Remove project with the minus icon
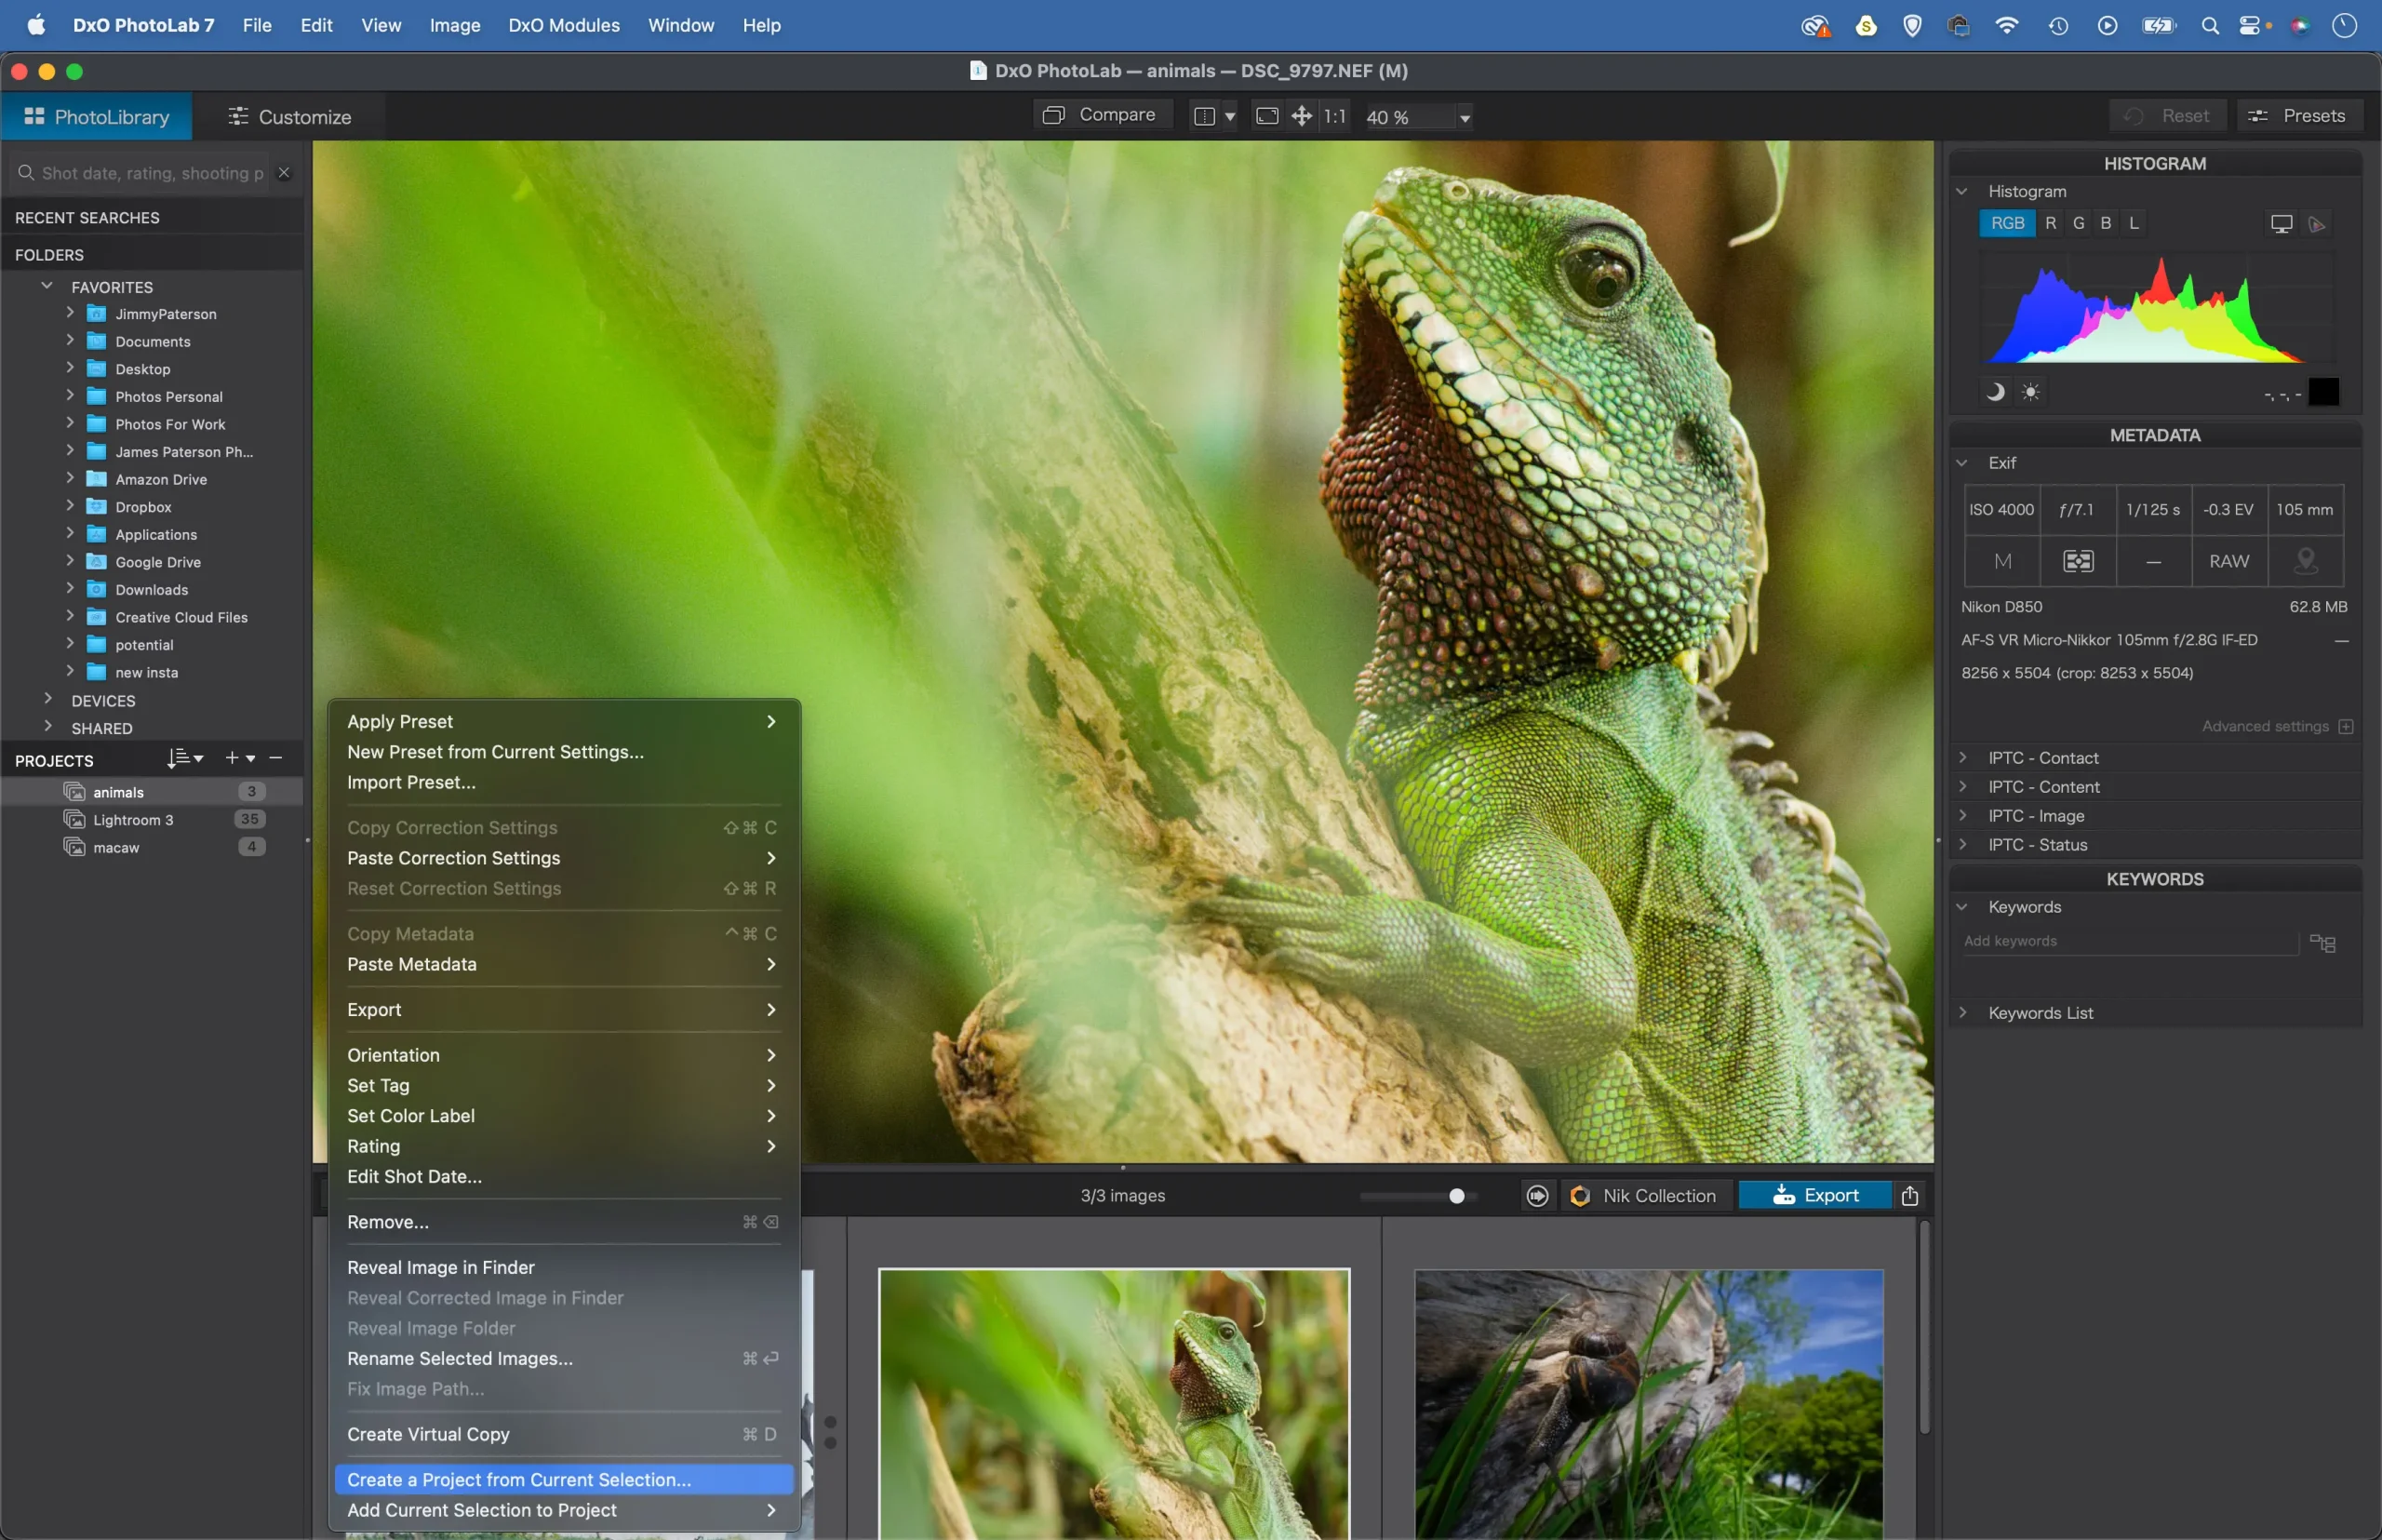 276,758
